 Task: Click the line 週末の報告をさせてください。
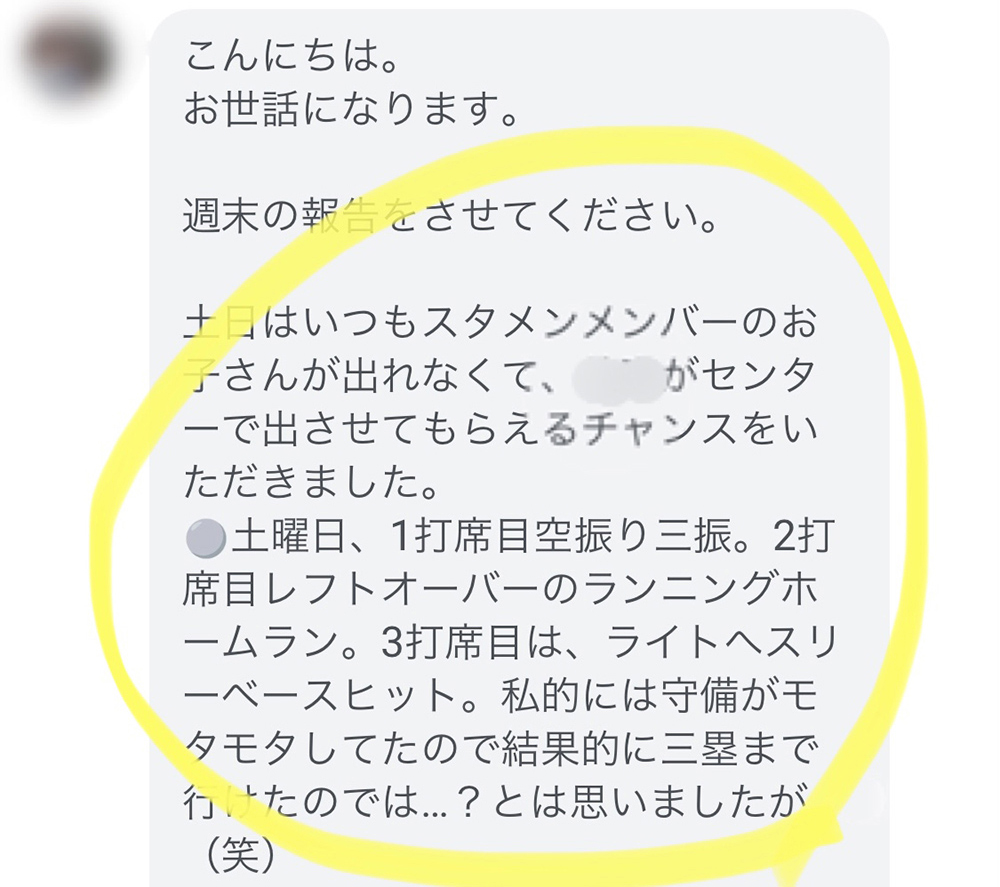point(450,215)
